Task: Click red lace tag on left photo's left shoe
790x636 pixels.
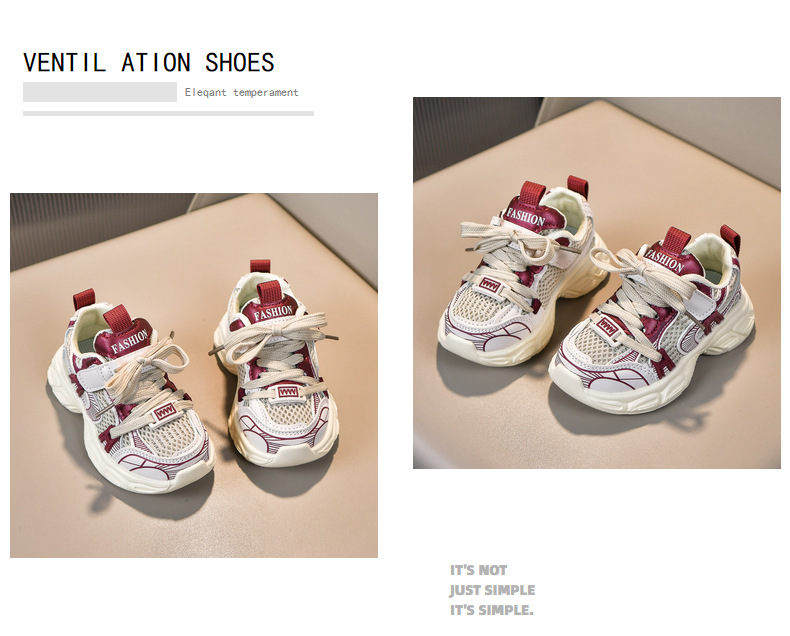Action: click(165, 412)
